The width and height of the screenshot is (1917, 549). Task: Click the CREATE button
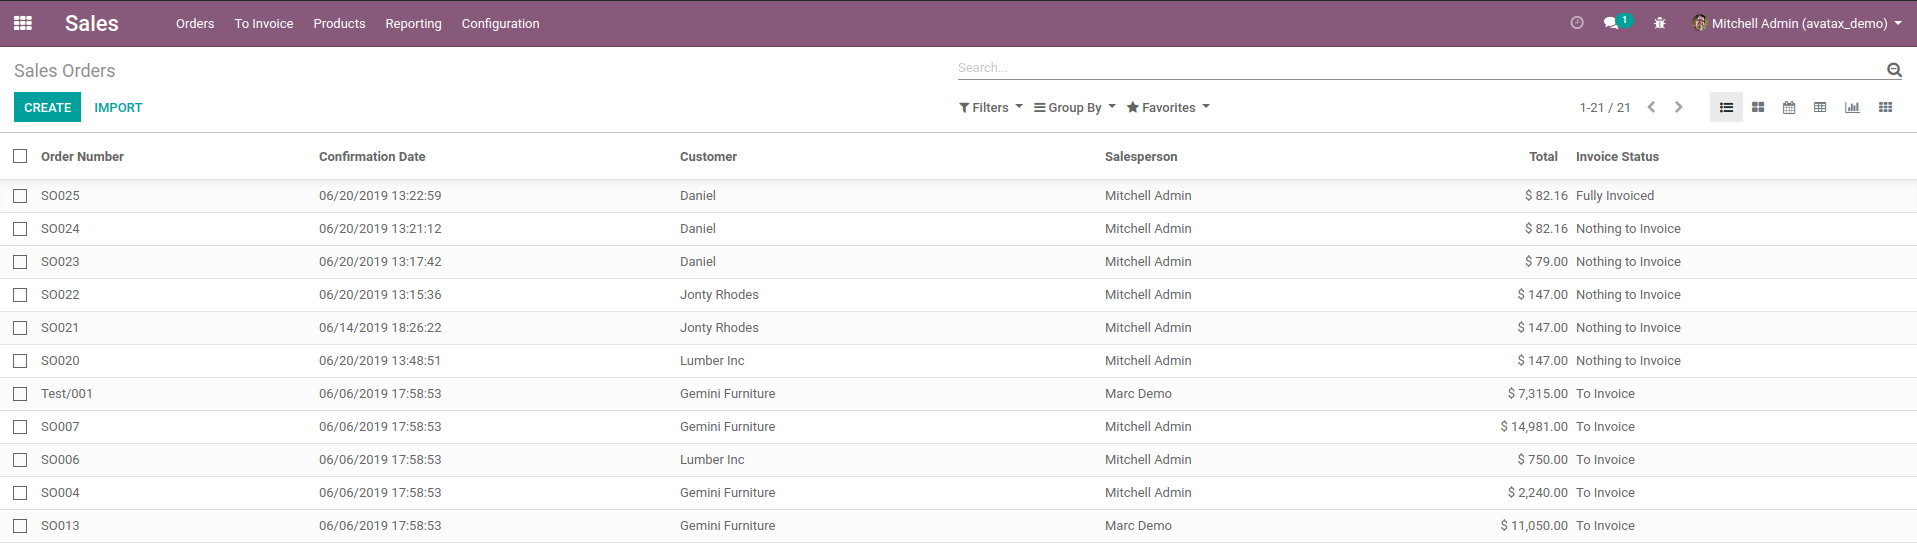point(47,108)
